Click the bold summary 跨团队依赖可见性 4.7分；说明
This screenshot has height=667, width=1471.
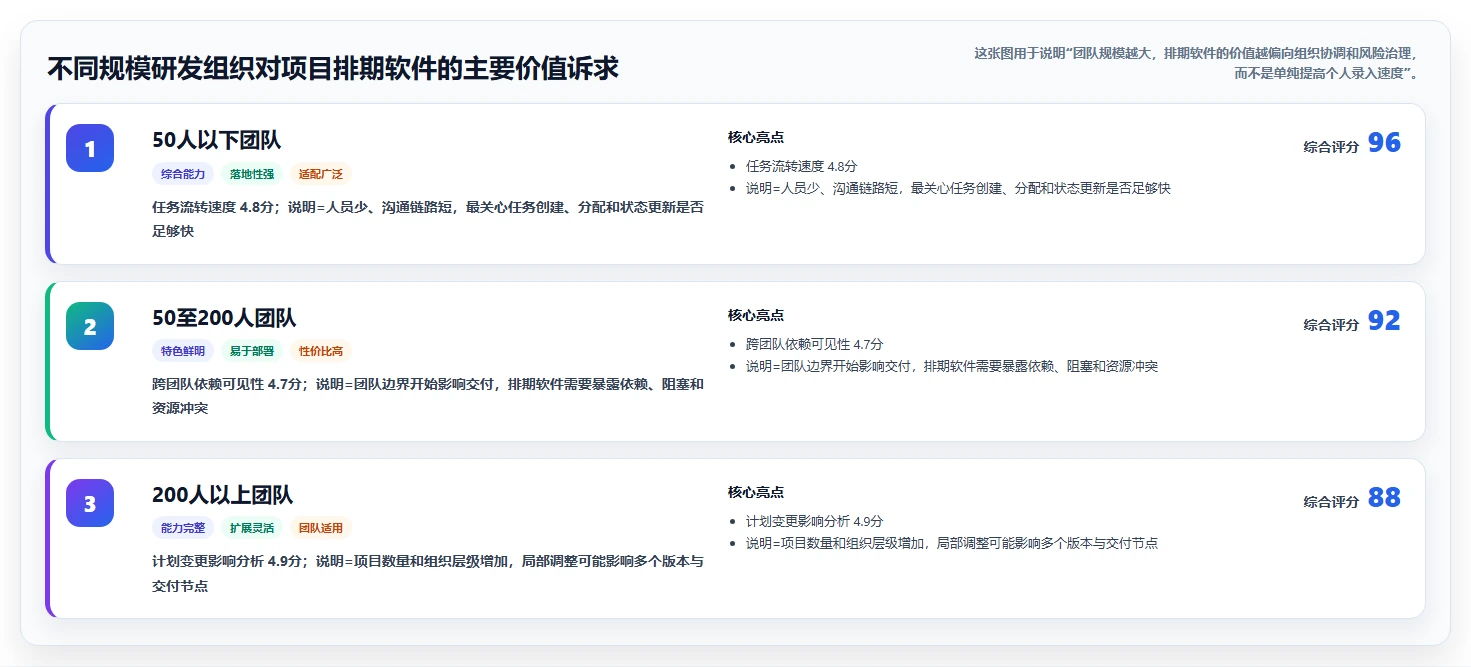pos(428,396)
